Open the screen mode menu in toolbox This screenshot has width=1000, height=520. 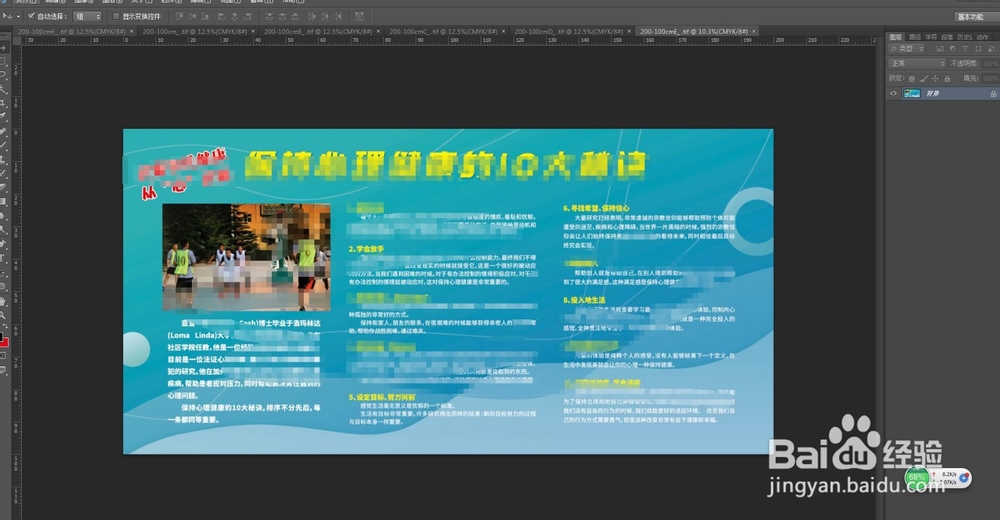[x=4, y=369]
